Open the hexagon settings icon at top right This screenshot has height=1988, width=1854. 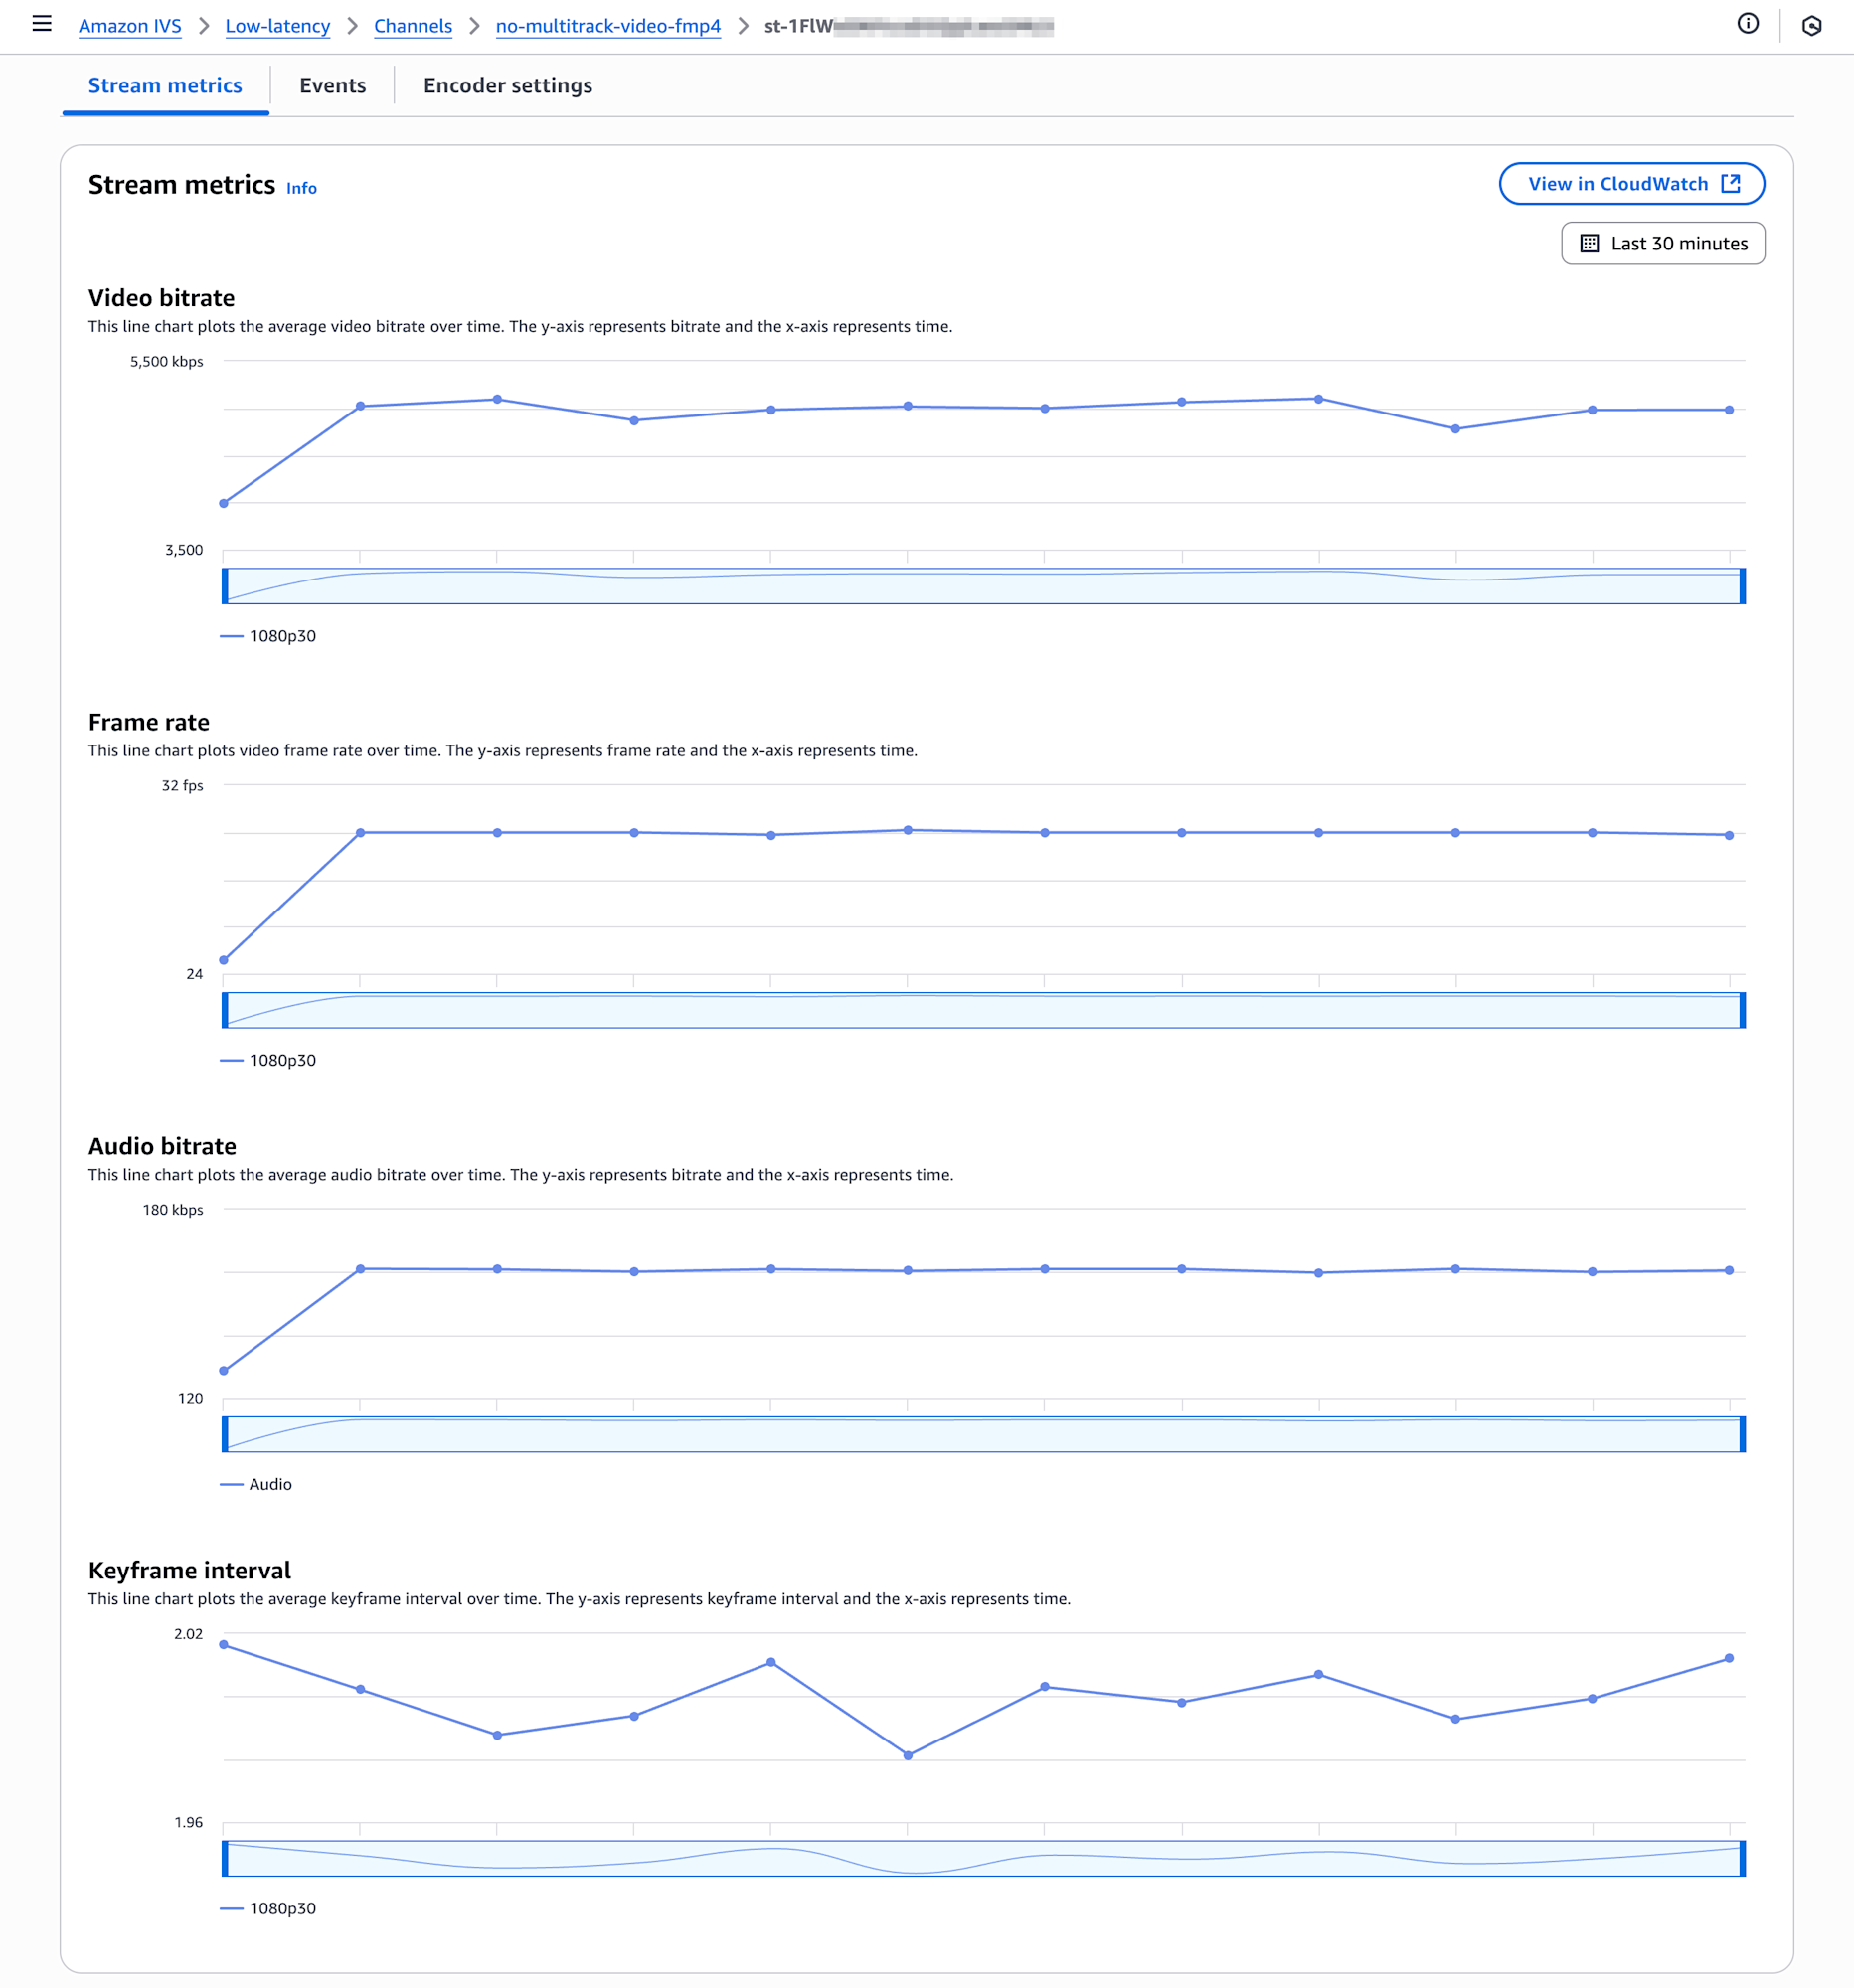[1811, 26]
